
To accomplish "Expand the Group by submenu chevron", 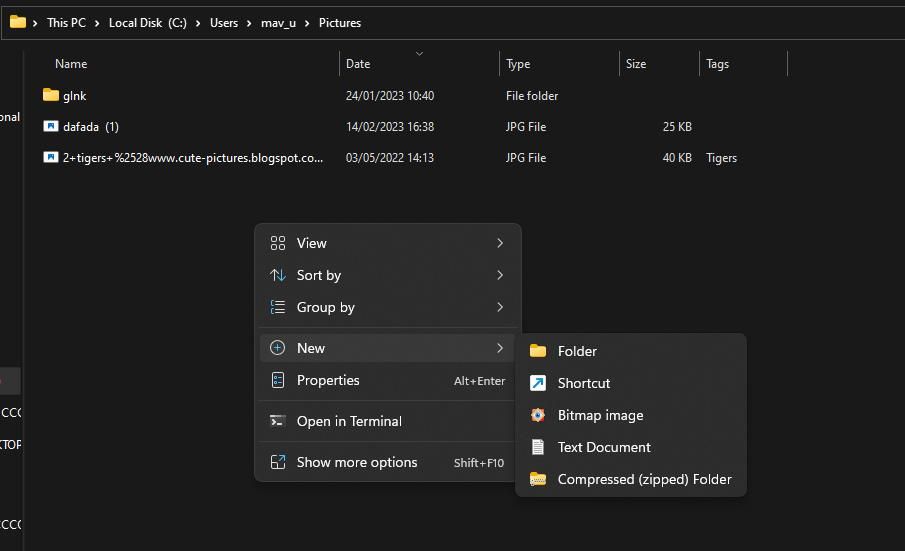I will [x=500, y=307].
